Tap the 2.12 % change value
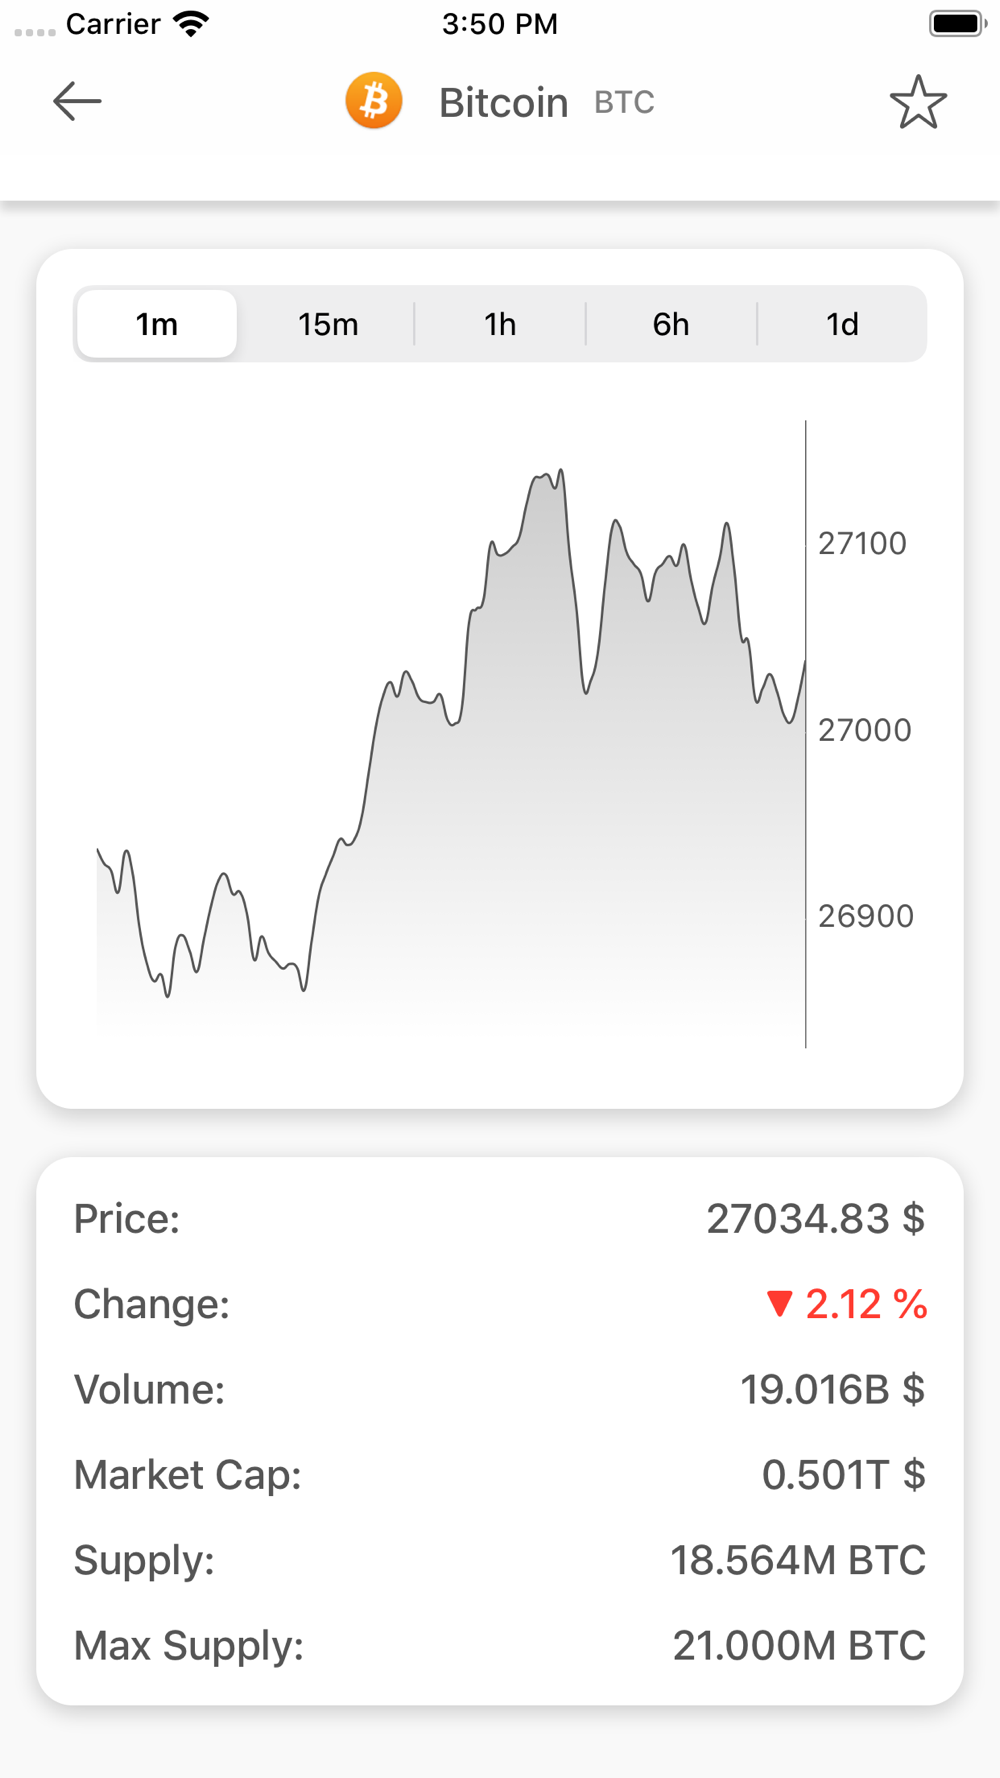This screenshot has height=1778, width=1000. [866, 1304]
